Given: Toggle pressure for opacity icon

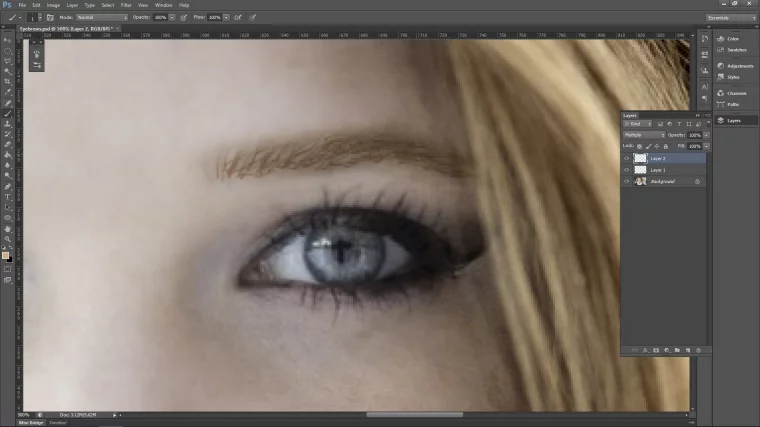Looking at the screenshot, I should pyautogui.click(x=184, y=17).
